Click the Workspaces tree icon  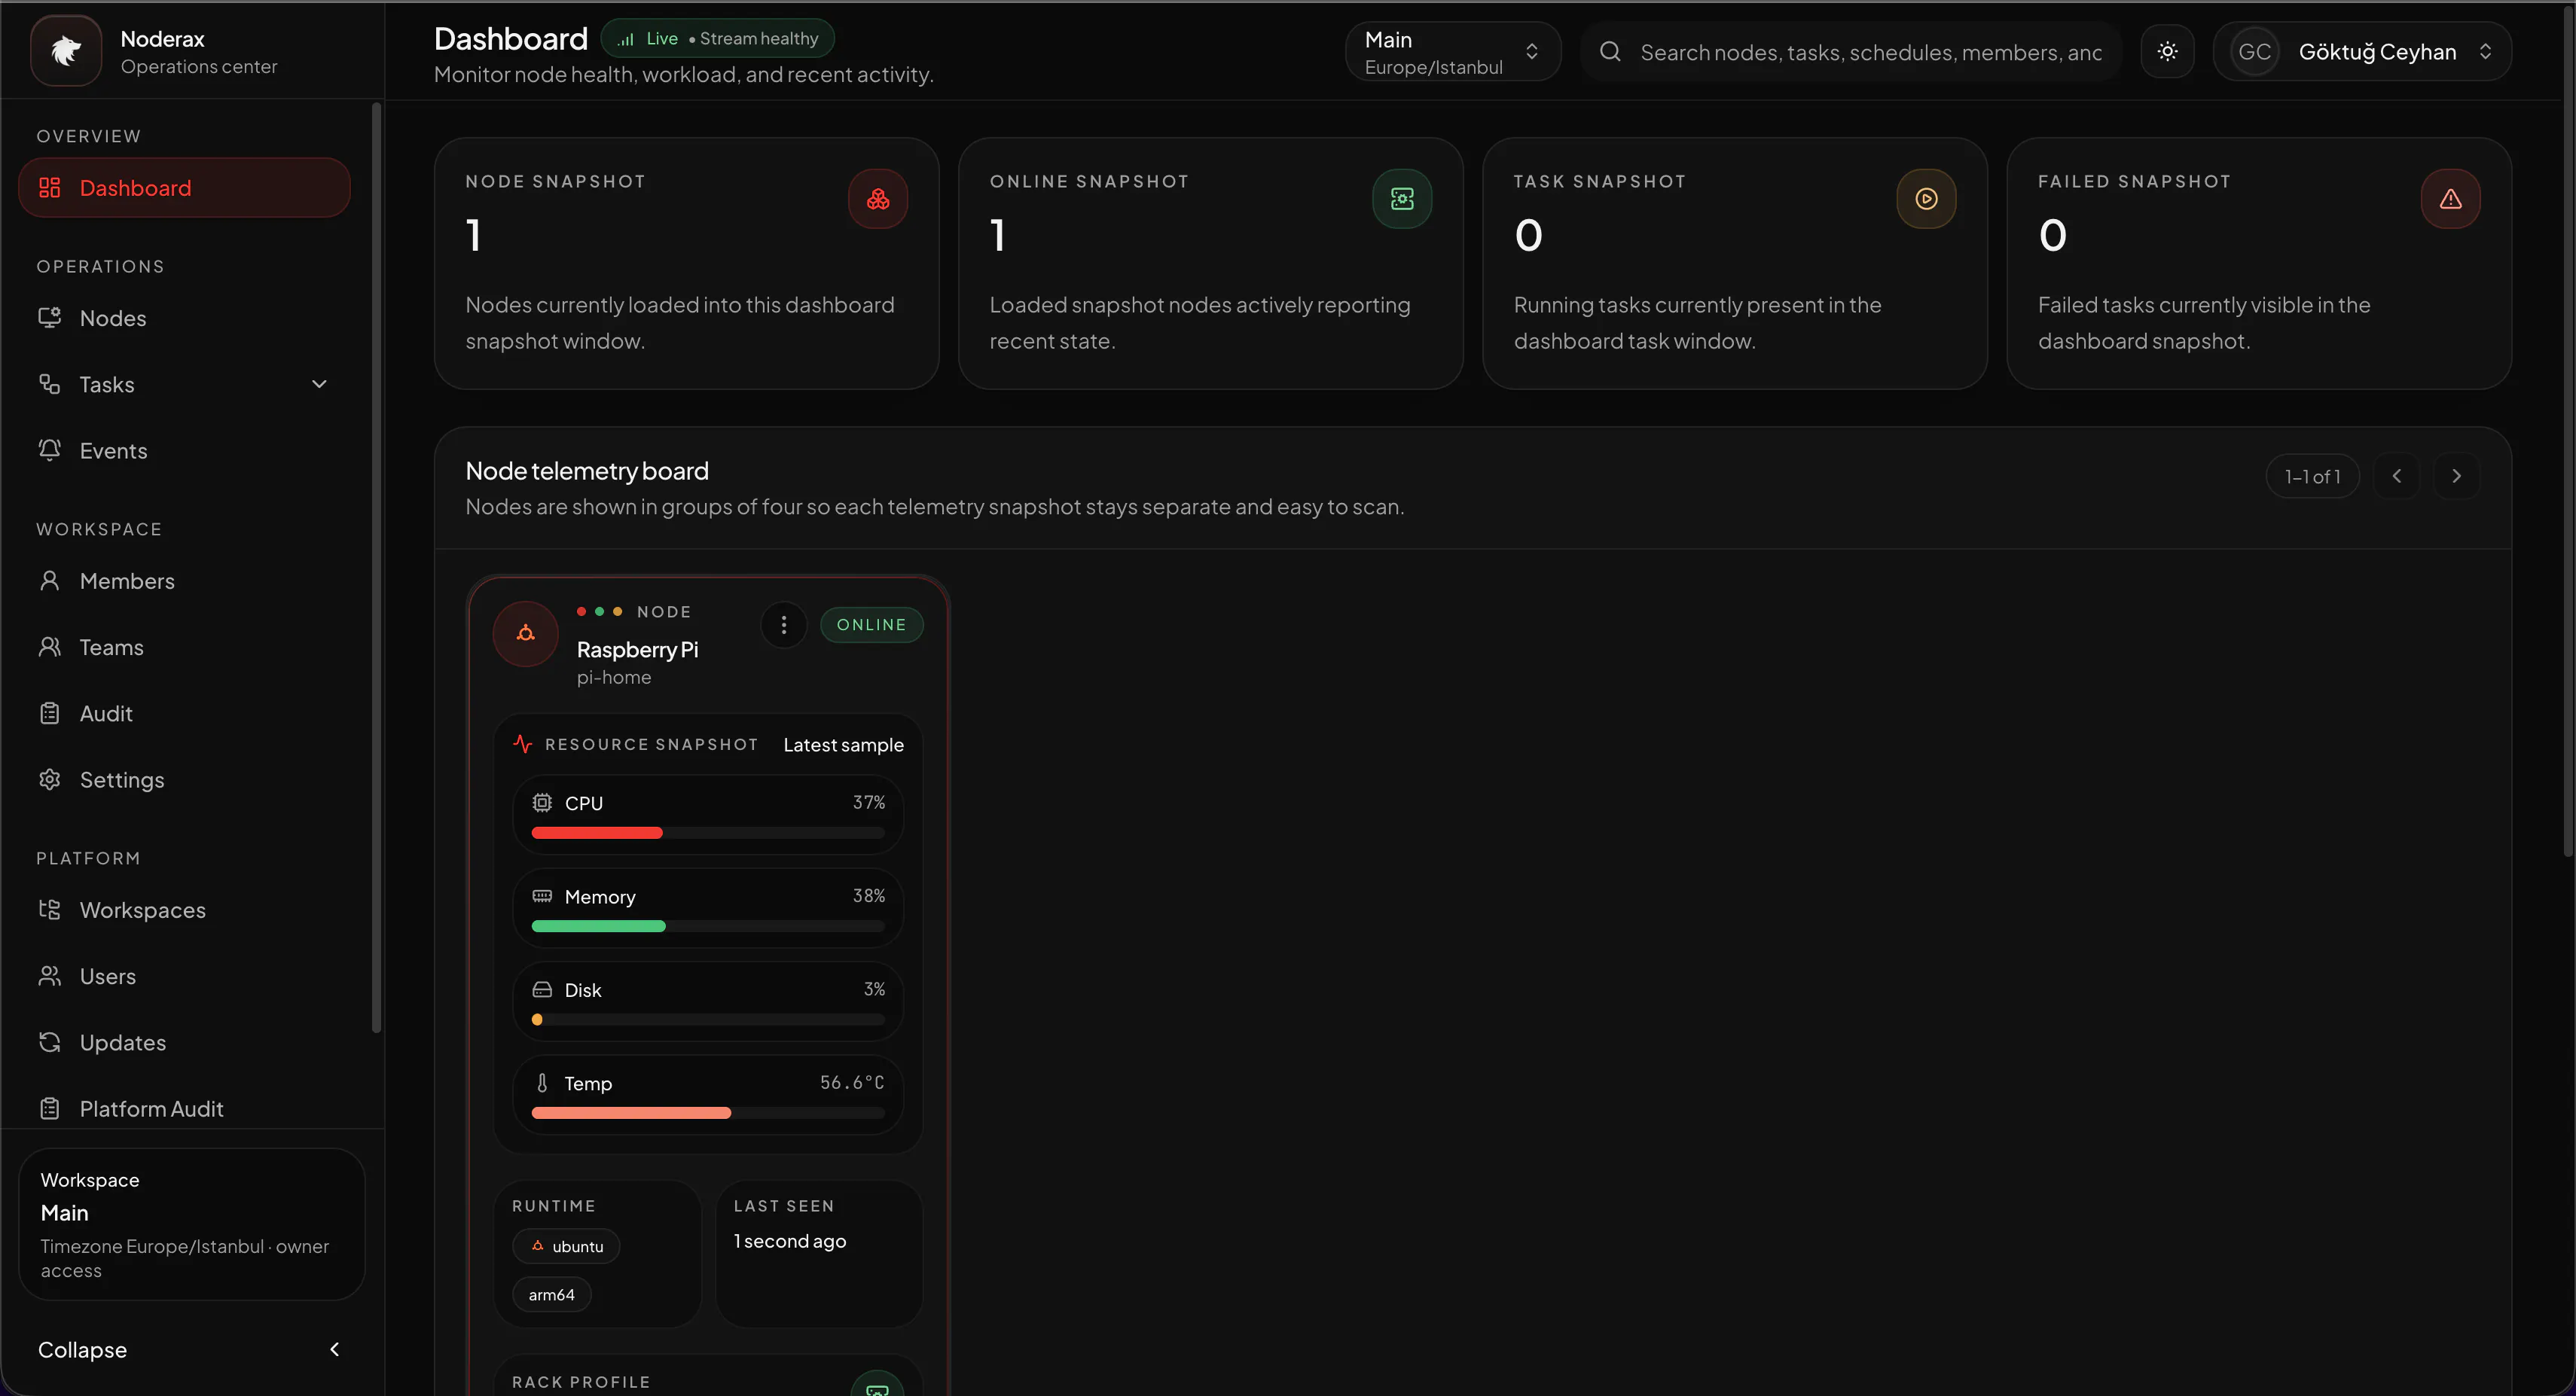50,909
